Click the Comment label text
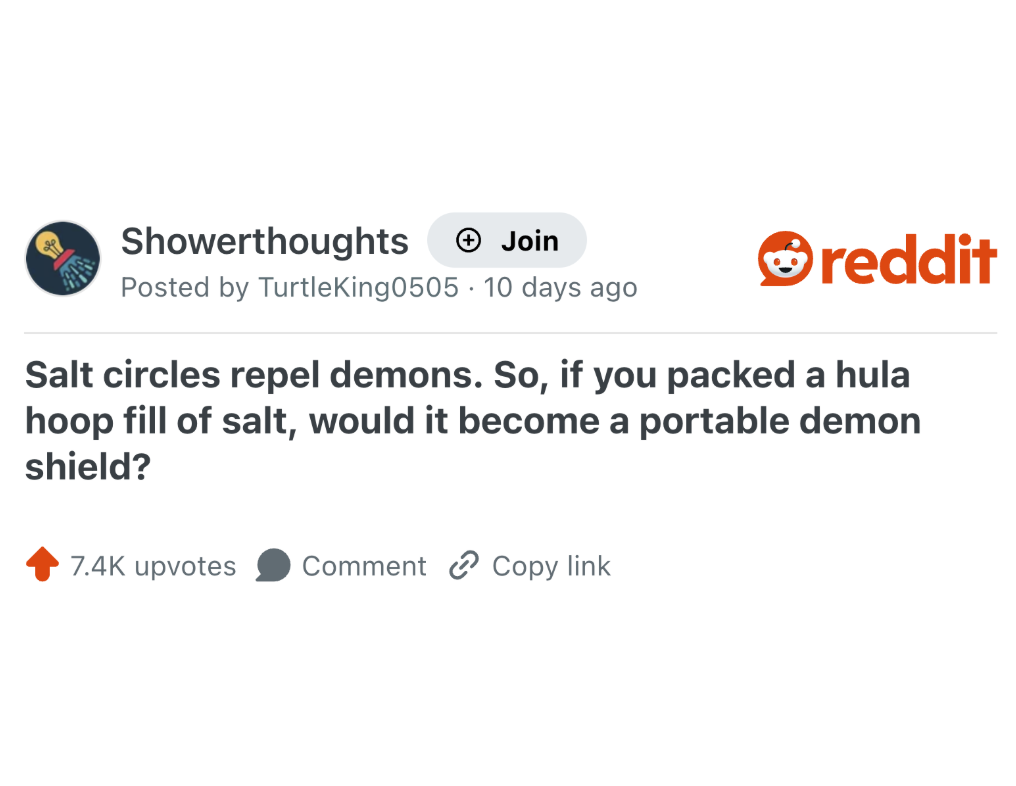Screen dimensions: 1016x786 tap(364, 566)
